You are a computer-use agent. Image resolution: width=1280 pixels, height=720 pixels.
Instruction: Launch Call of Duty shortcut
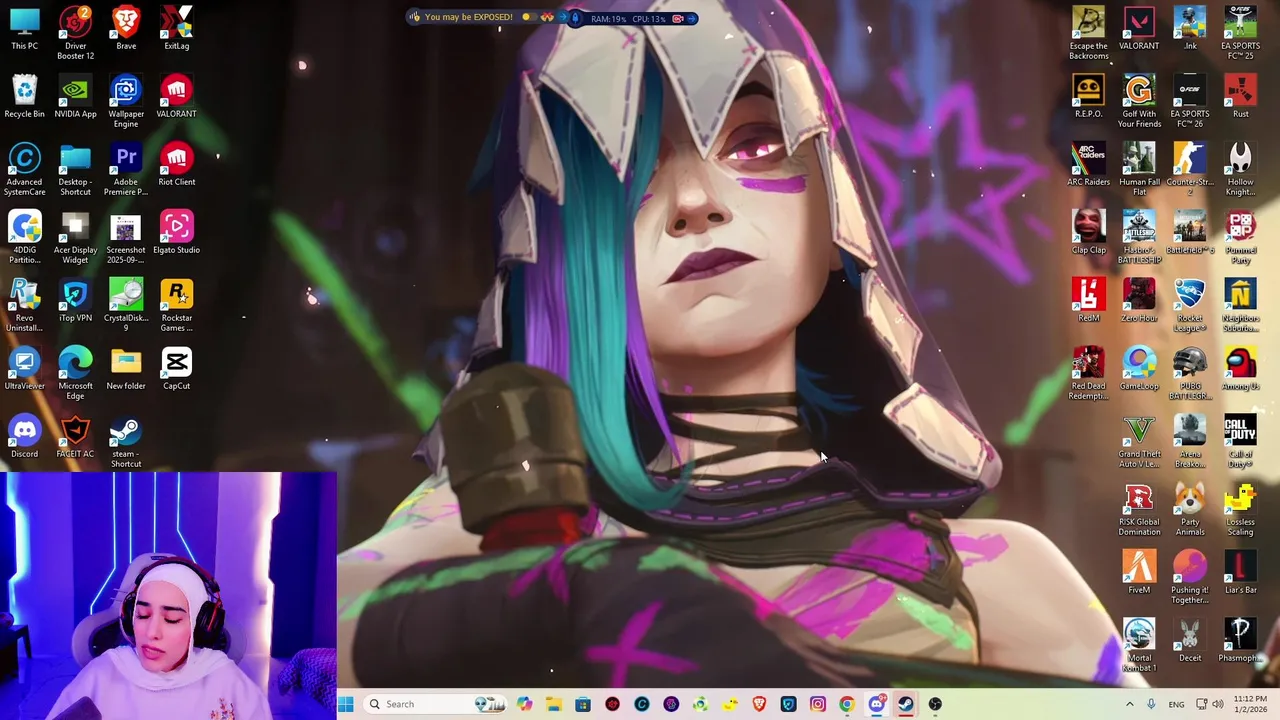[x=1240, y=441]
